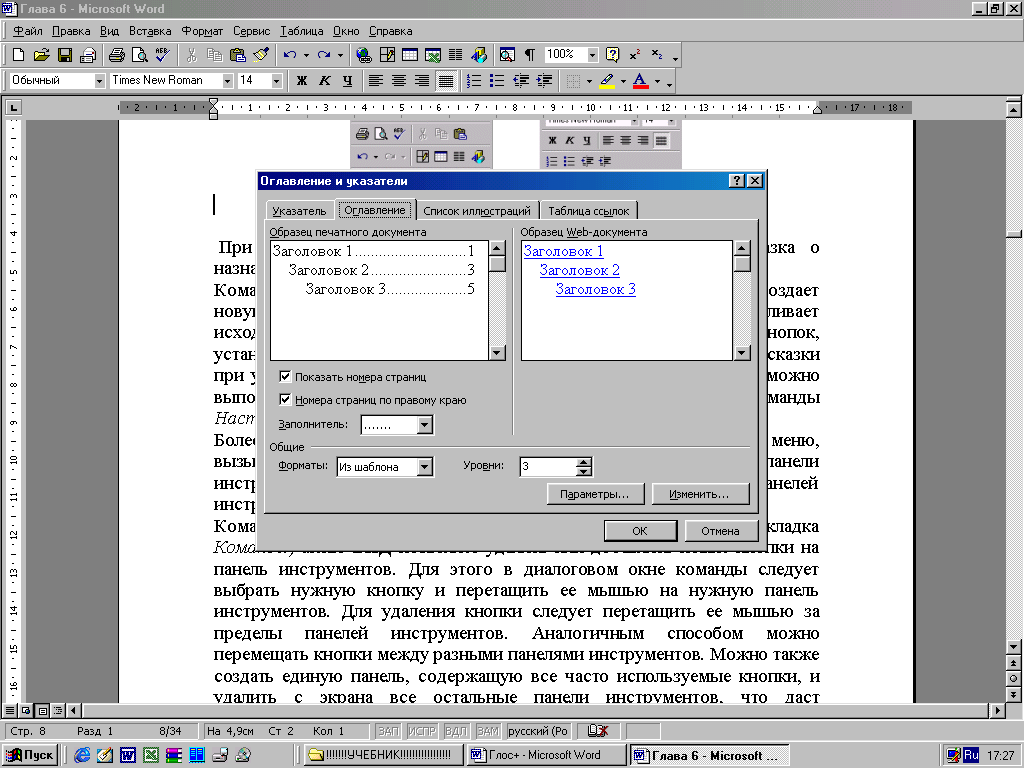
Task: Apply yellow highlight color
Action: point(607,81)
